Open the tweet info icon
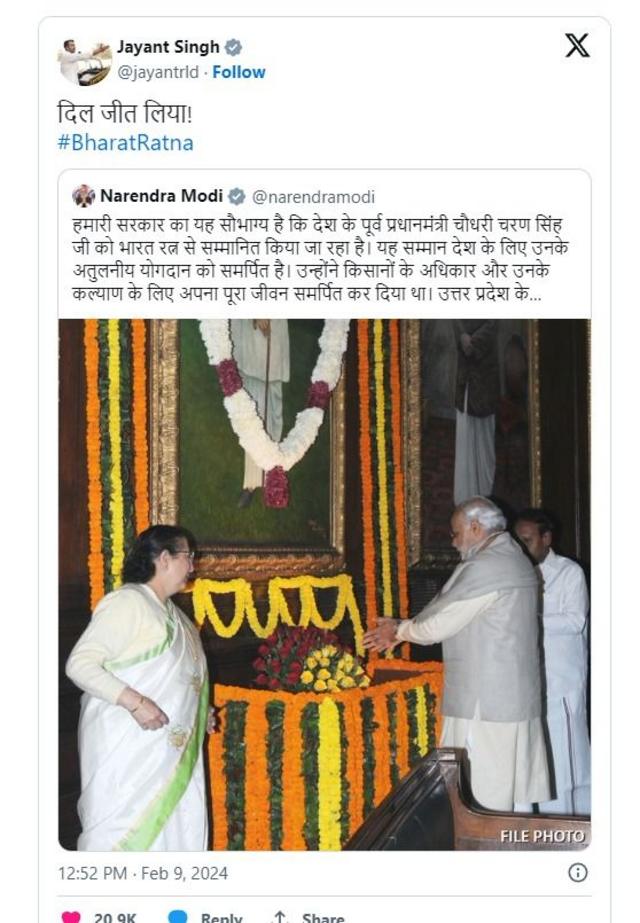The width and height of the screenshot is (640, 923). tap(578, 872)
